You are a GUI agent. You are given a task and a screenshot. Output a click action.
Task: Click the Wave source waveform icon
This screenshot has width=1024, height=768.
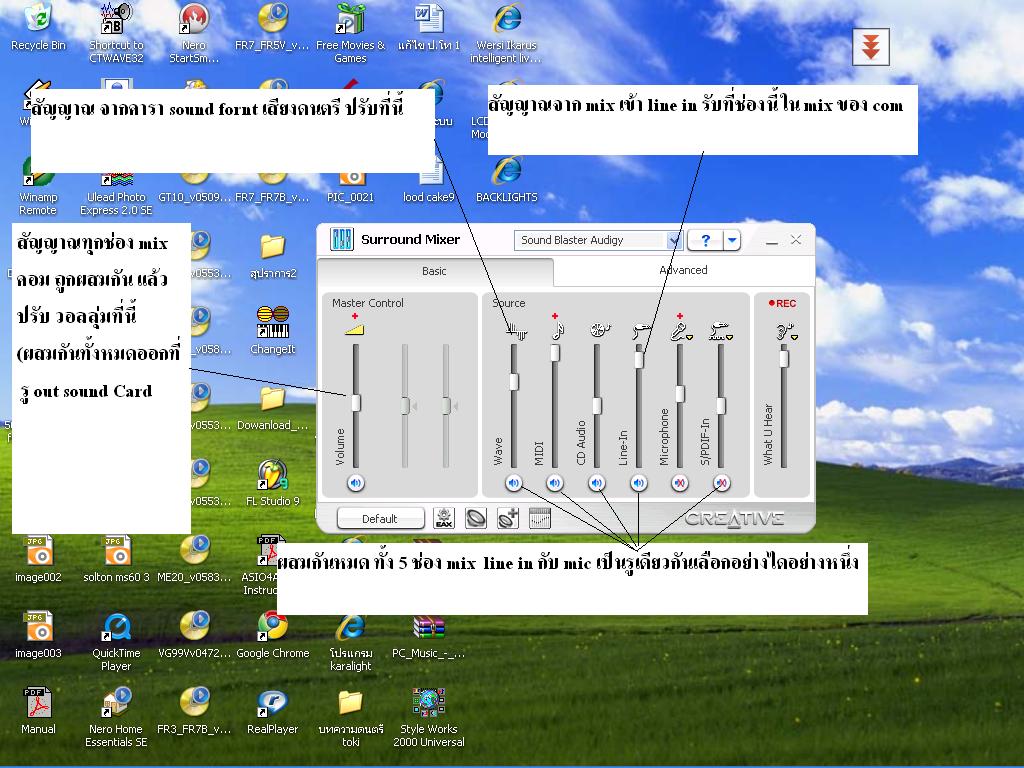pos(517,332)
